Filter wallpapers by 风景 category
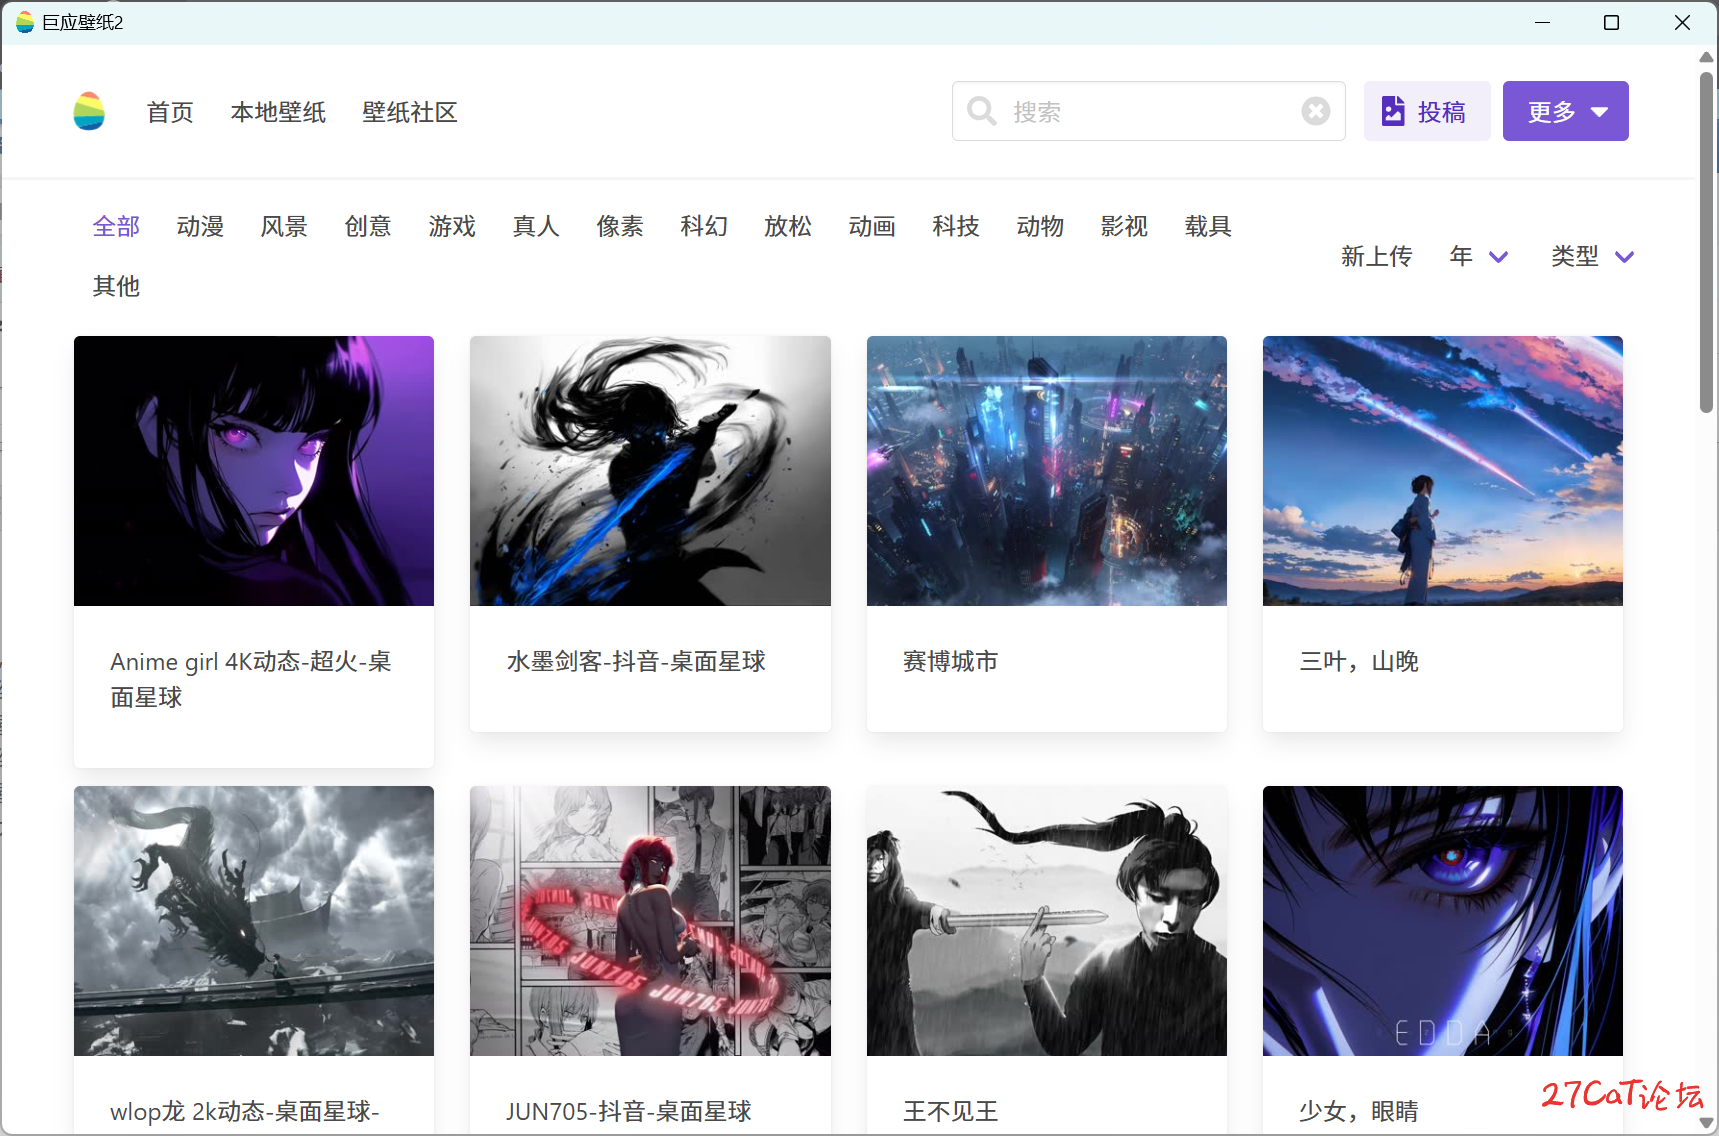The width and height of the screenshot is (1719, 1136). pyautogui.click(x=284, y=227)
